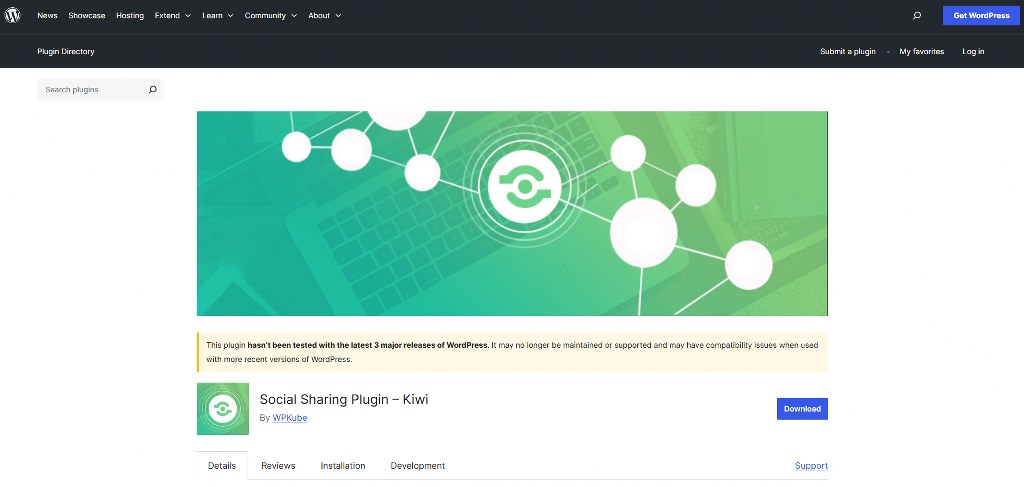Open the Hosting menu item
The image size is (1024, 487).
(130, 16)
